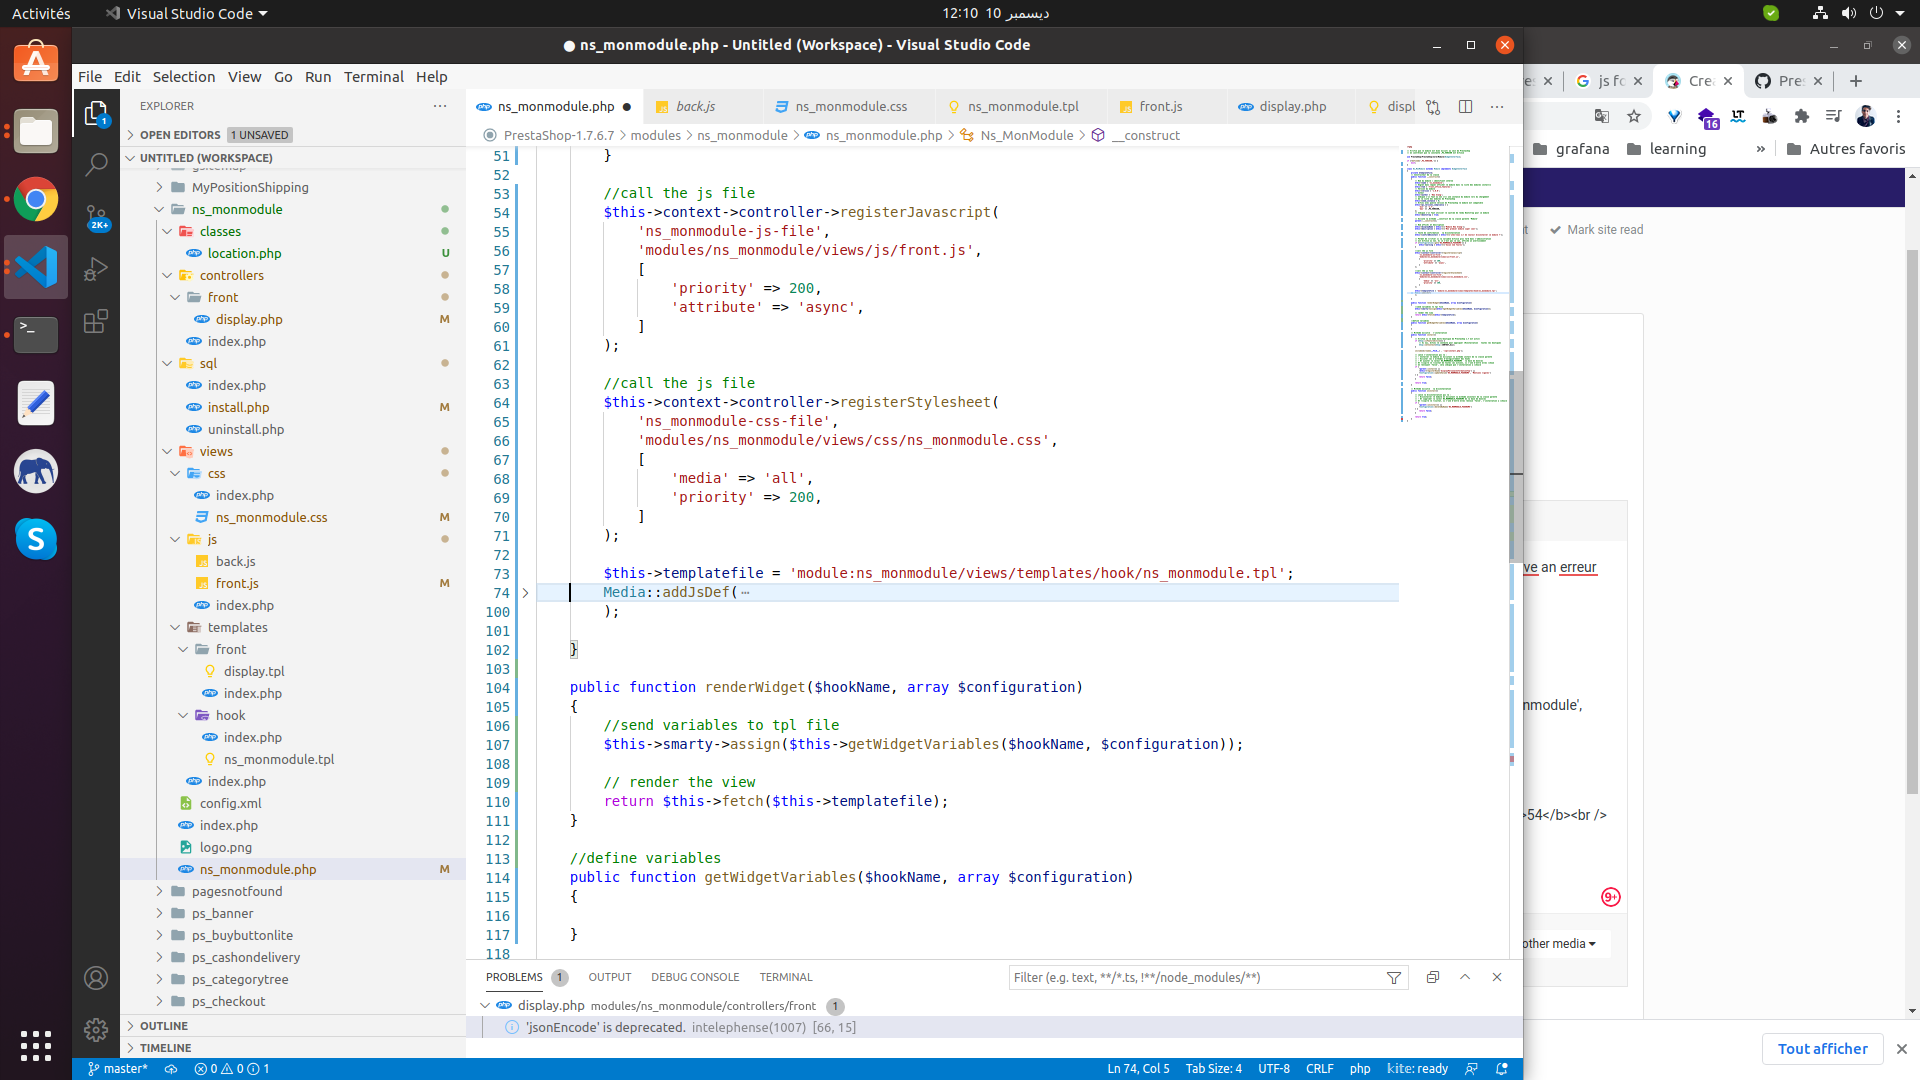Expand folded code at line 74
The width and height of the screenshot is (1920, 1080).
[x=525, y=593]
